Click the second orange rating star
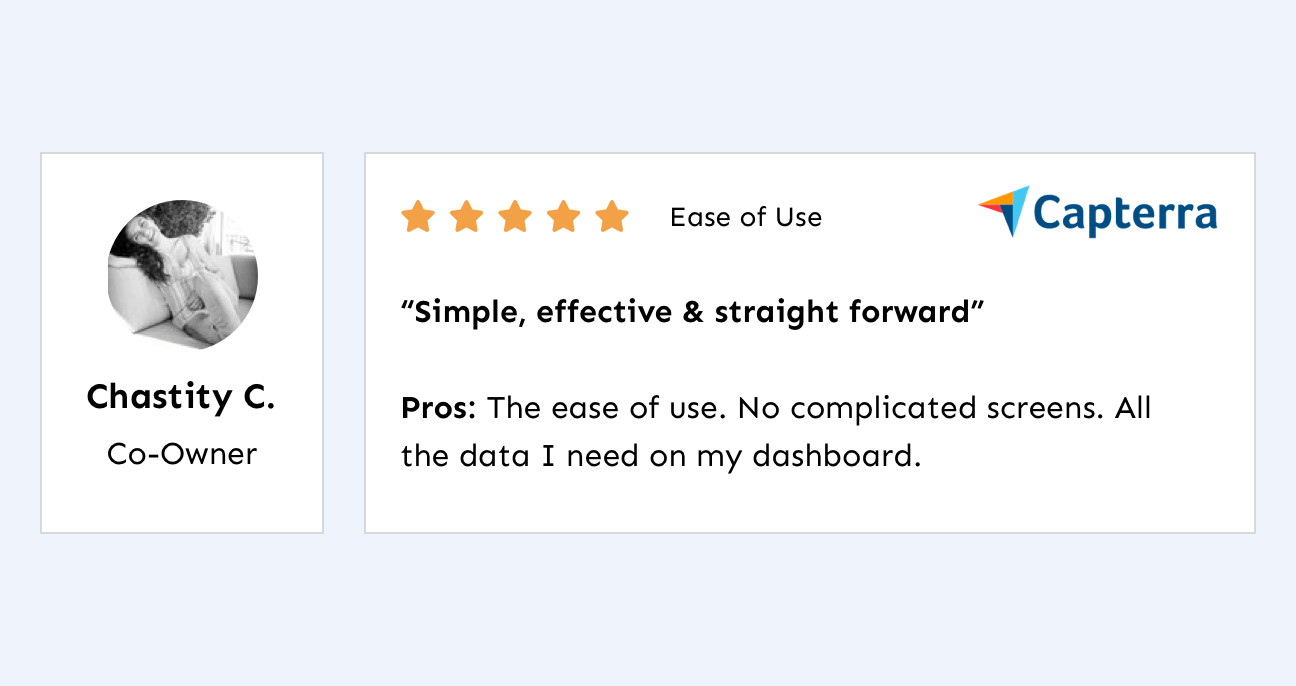 (x=466, y=216)
